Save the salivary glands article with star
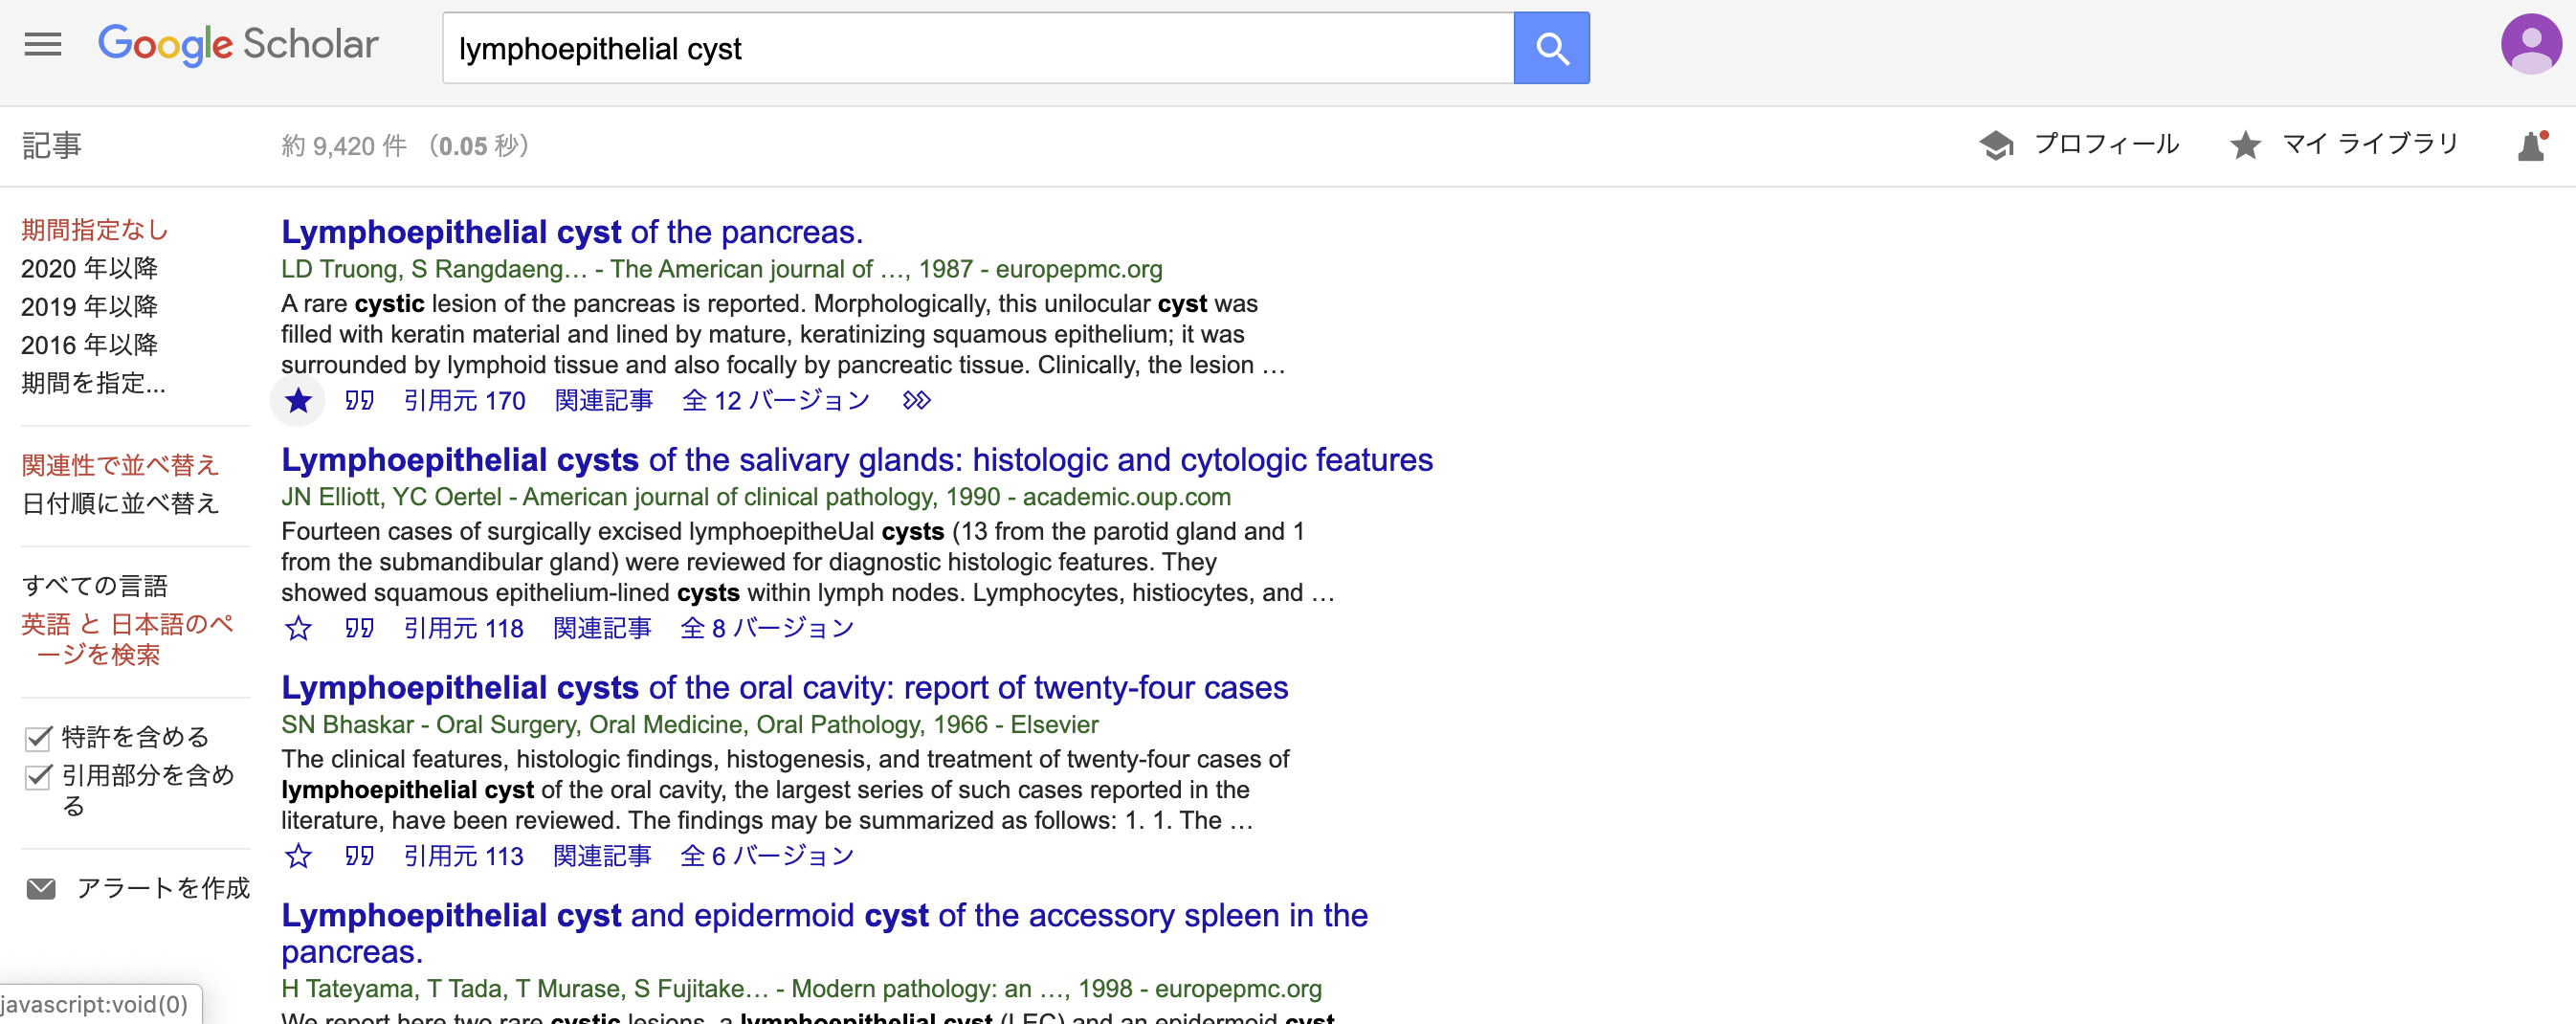The image size is (2576, 1024). coord(298,629)
